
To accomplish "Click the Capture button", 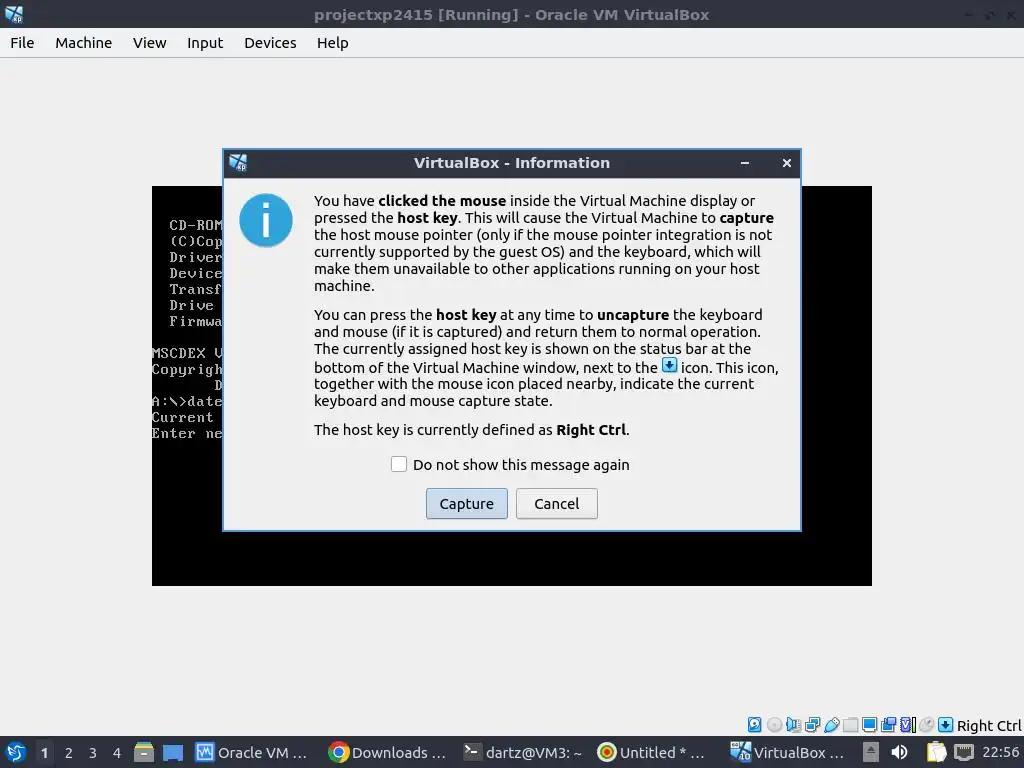I will point(466,504).
